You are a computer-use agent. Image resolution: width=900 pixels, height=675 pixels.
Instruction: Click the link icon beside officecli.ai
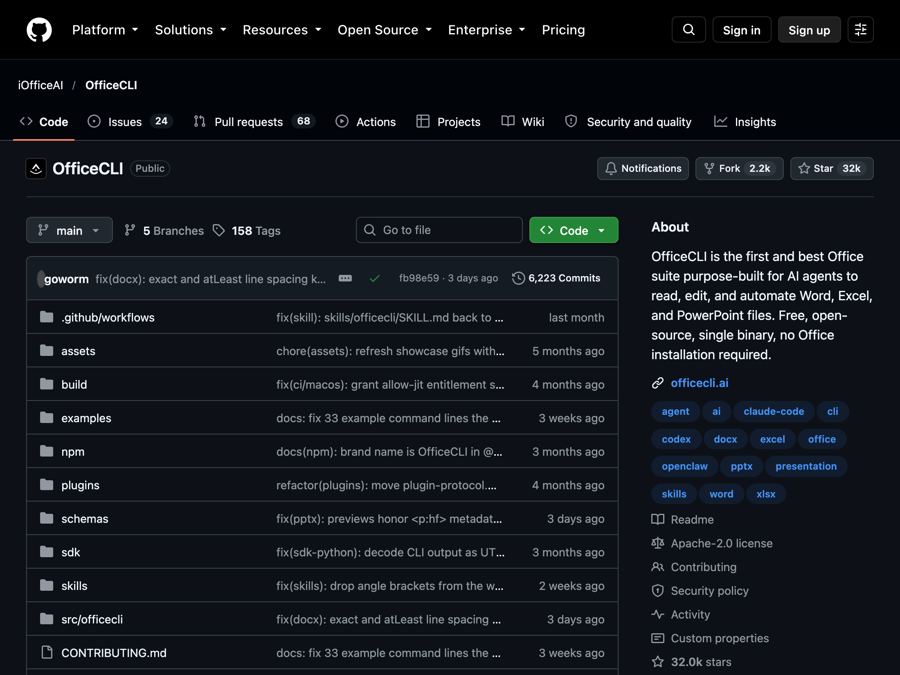pyautogui.click(x=658, y=383)
